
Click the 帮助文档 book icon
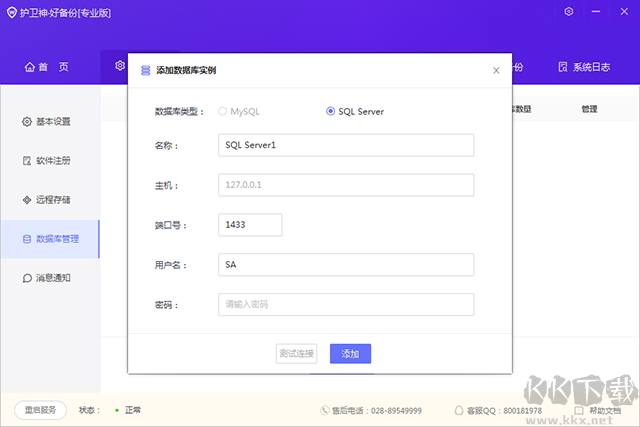click(579, 410)
